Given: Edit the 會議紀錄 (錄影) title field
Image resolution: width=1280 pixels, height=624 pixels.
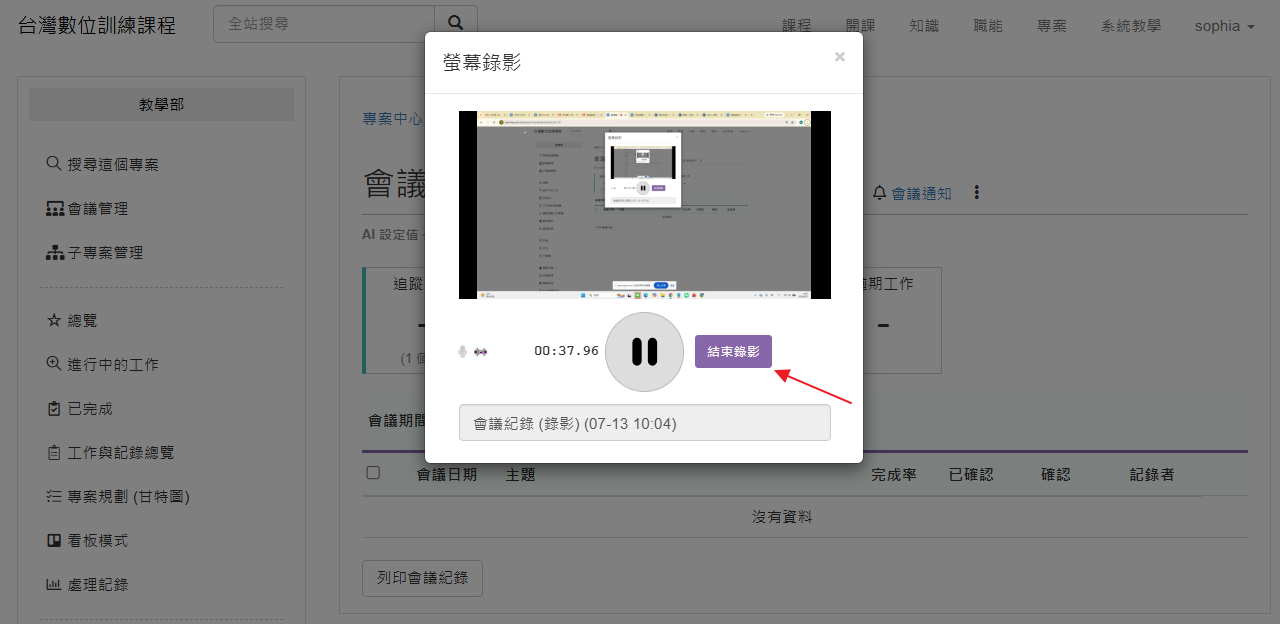Looking at the screenshot, I should [x=645, y=423].
